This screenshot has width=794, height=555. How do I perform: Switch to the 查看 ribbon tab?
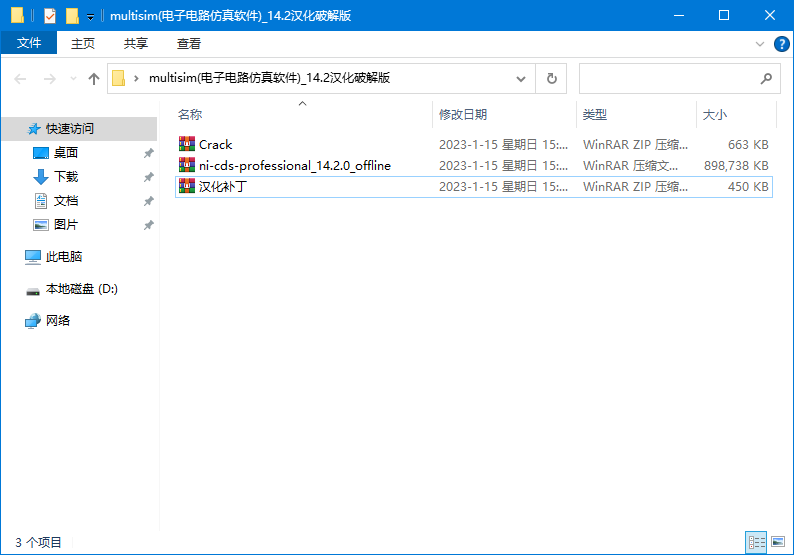coord(188,44)
